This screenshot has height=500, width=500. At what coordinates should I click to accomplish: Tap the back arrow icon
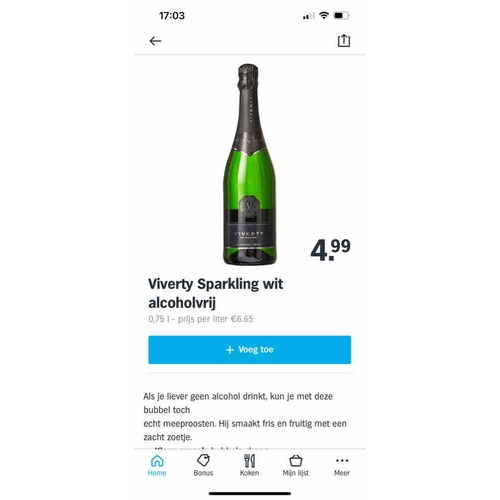(x=155, y=41)
